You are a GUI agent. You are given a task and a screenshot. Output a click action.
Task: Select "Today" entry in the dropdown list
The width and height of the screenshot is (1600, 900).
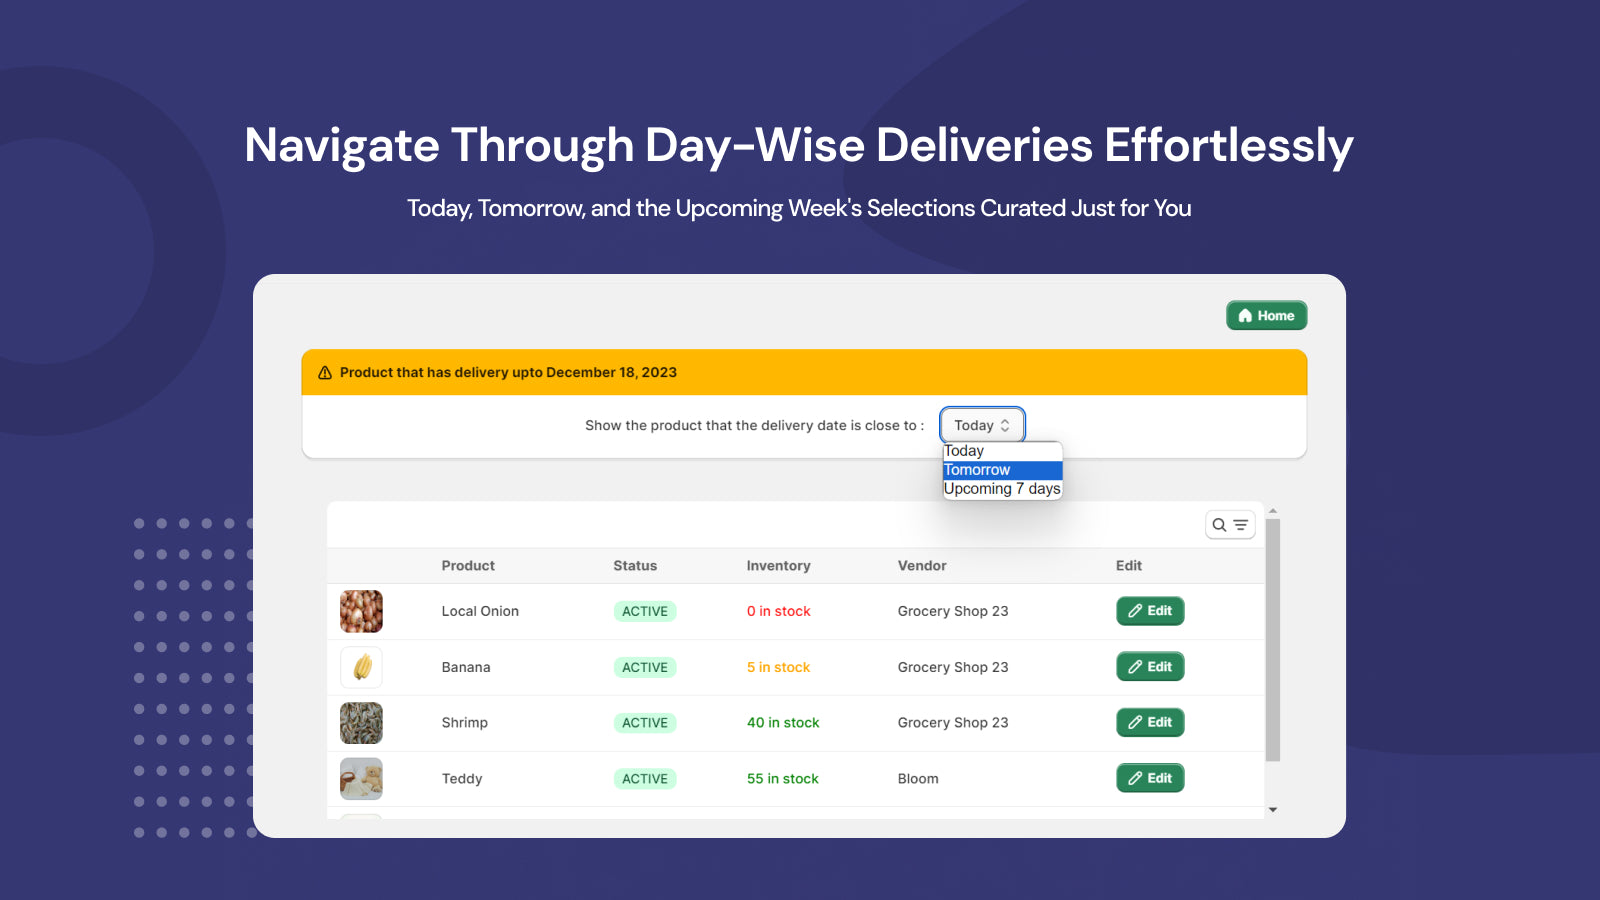pos(963,450)
